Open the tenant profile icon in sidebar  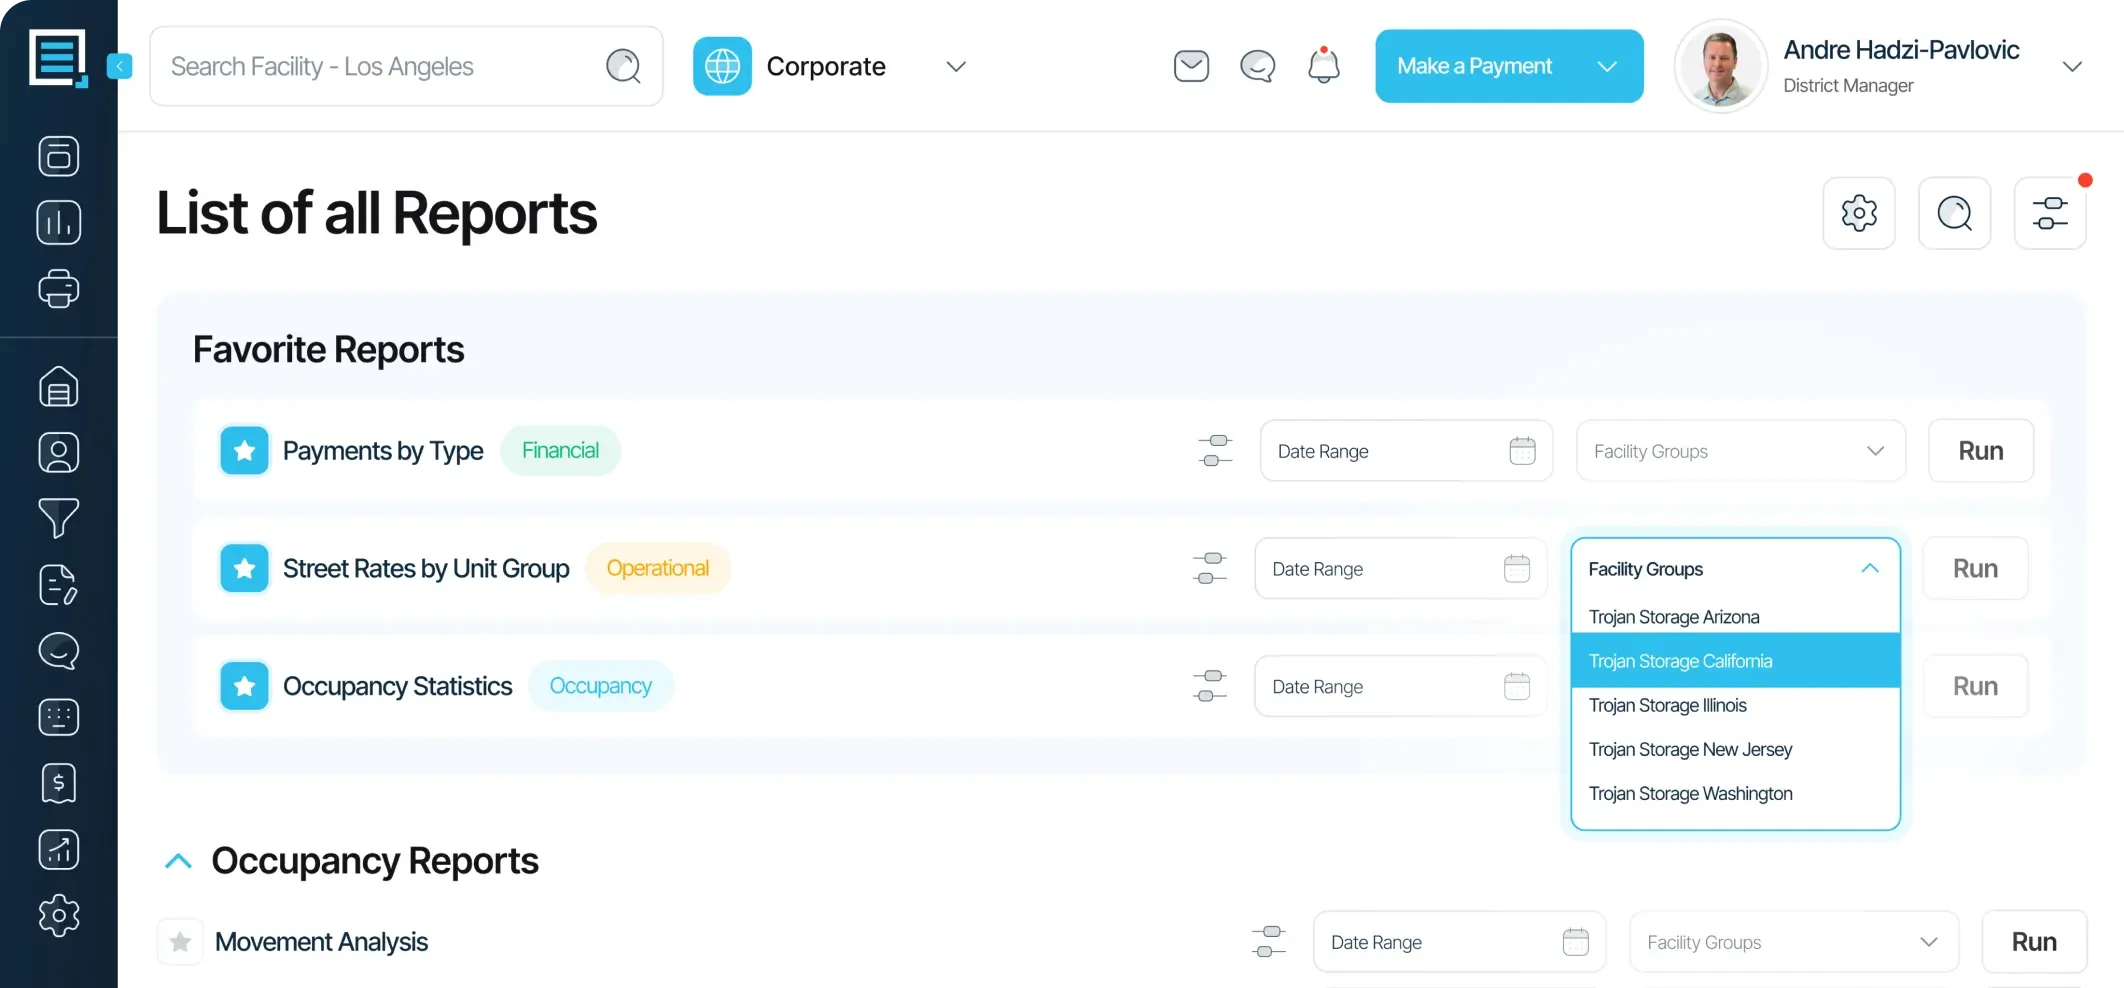point(59,453)
